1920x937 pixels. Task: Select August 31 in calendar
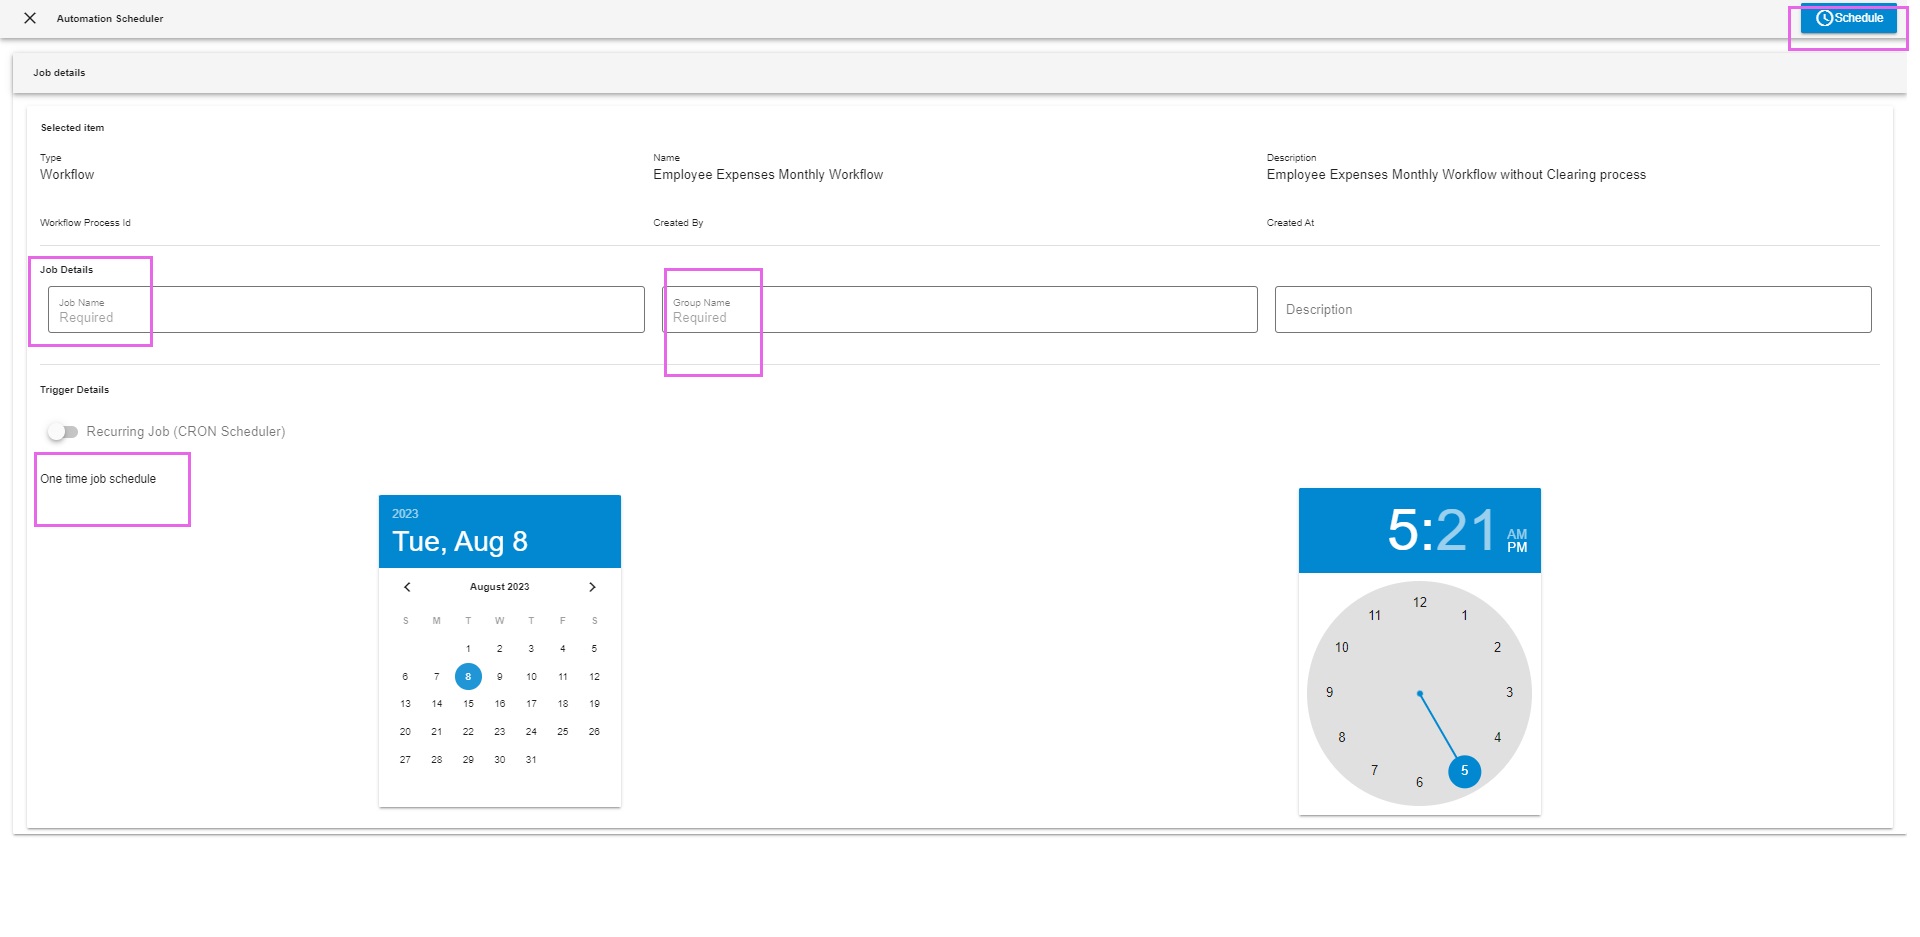pyautogui.click(x=531, y=760)
